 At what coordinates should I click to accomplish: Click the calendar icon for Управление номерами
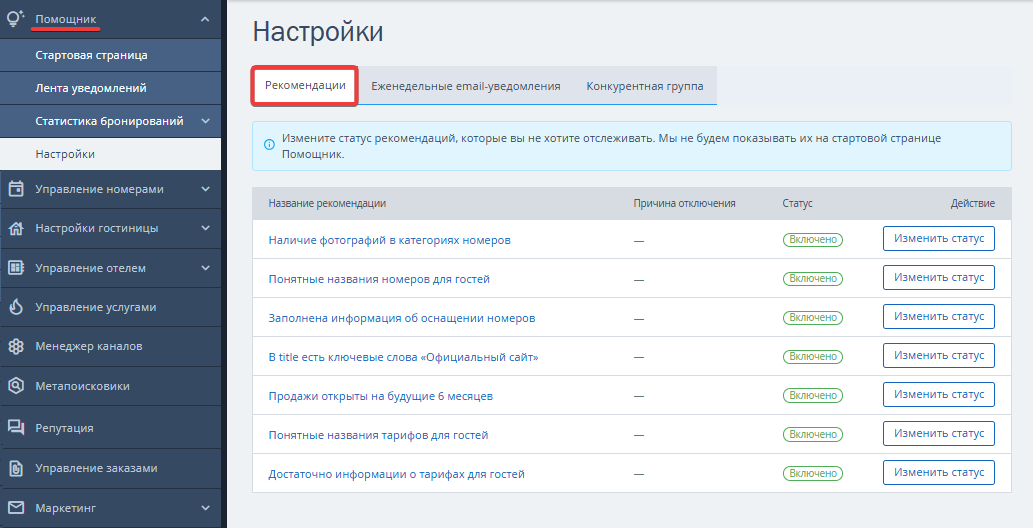pyautogui.click(x=16, y=189)
